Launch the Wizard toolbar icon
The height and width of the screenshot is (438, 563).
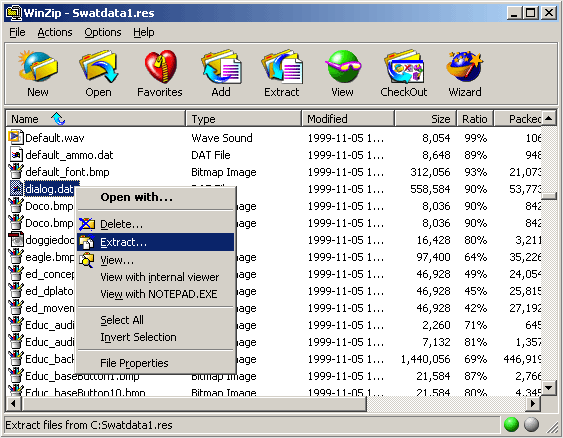465,67
